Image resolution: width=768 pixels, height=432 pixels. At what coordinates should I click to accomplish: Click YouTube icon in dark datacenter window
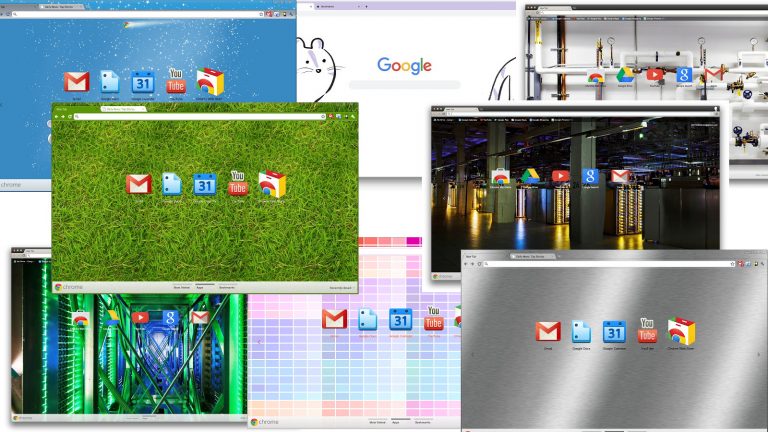coord(561,176)
